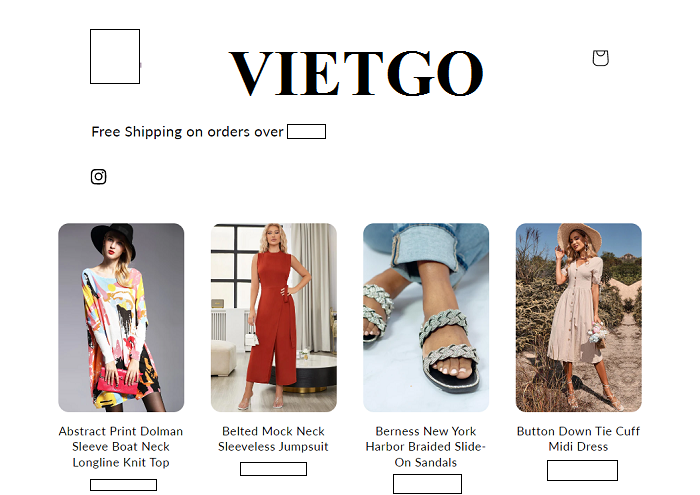Viewport: 700px width, 495px height.
Task: Open the Instagram social icon
Action: coord(99,177)
